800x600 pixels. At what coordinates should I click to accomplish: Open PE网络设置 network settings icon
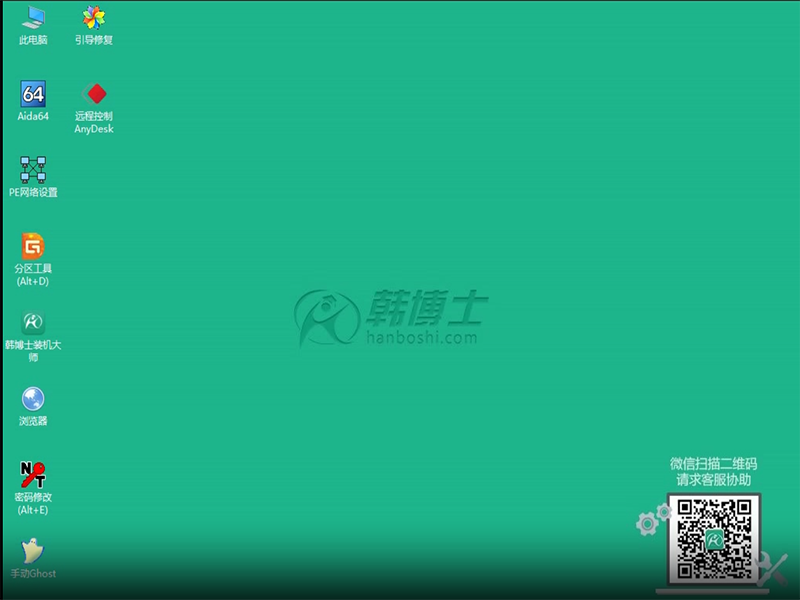[x=33, y=169]
